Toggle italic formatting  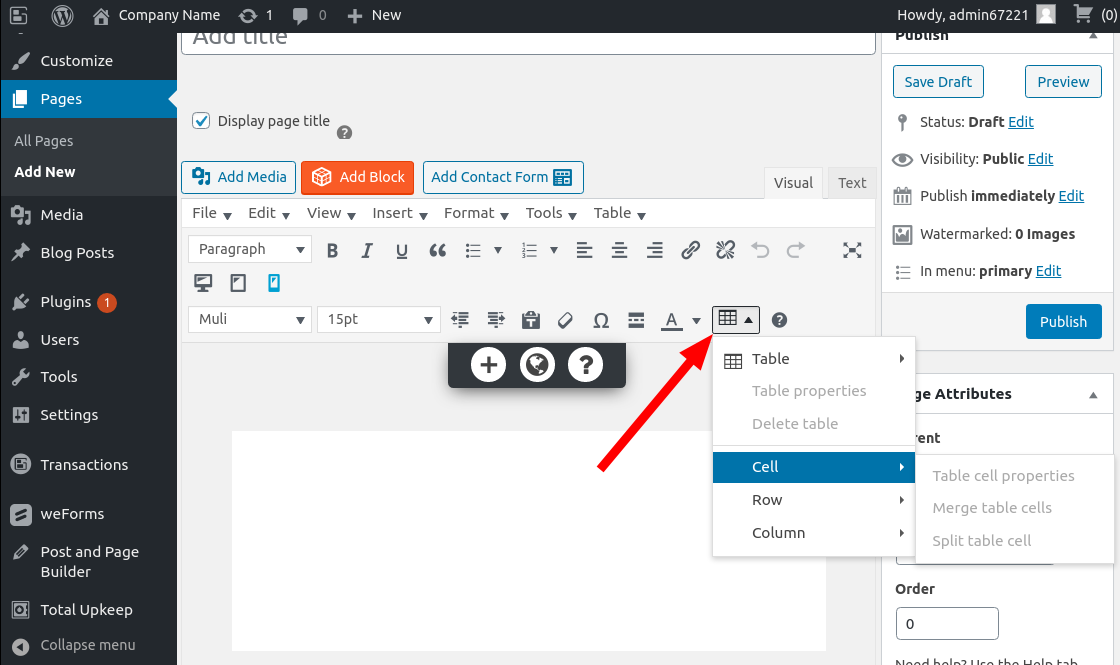[x=366, y=250]
